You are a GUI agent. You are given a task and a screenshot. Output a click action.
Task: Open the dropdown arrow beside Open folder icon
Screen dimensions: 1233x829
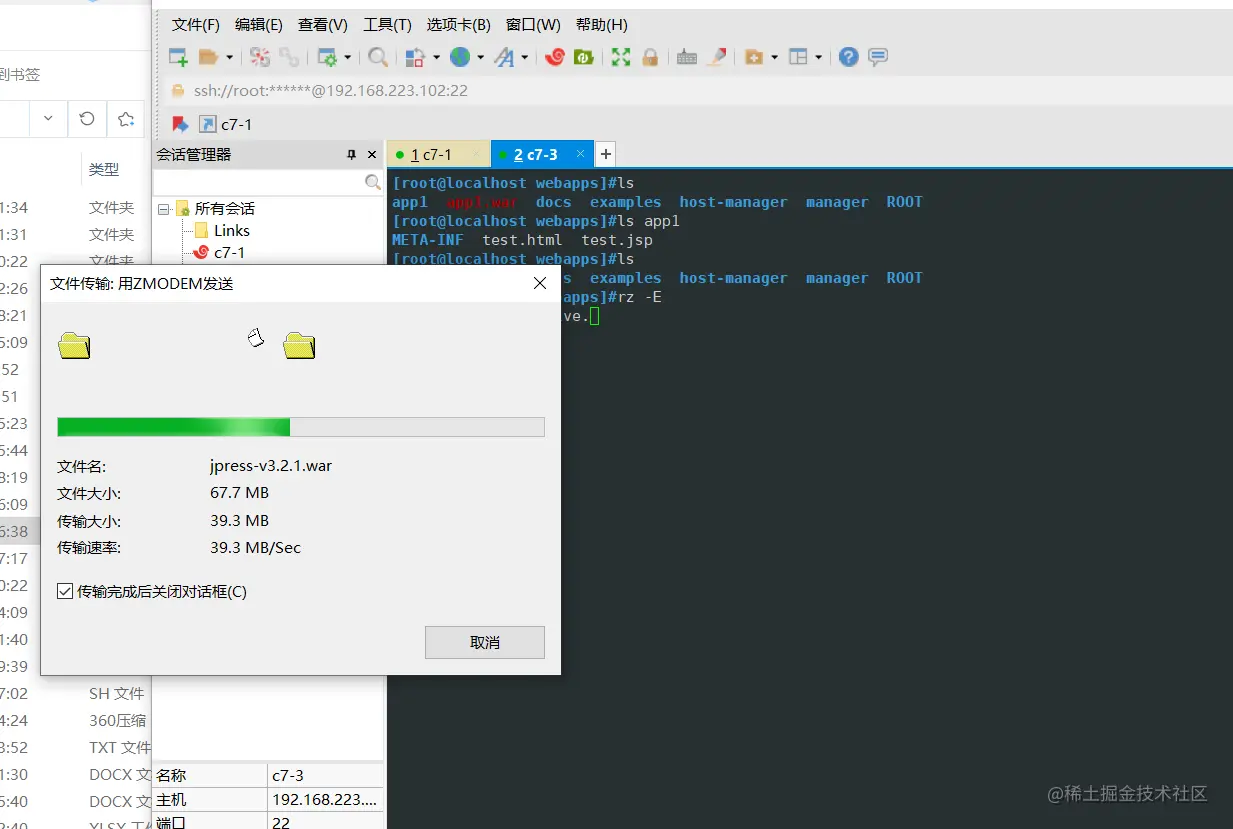(x=229, y=58)
